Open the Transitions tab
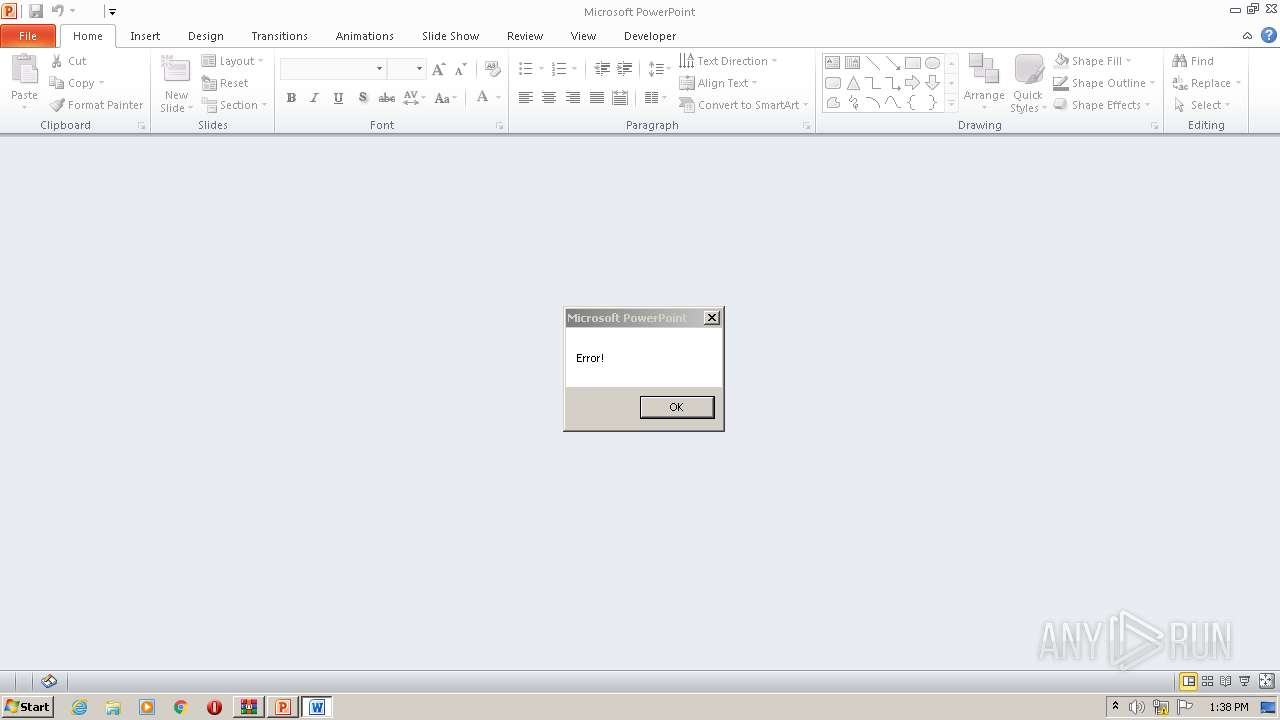Viewport: 1280px width, 720px height. click(x=279, y=36)
